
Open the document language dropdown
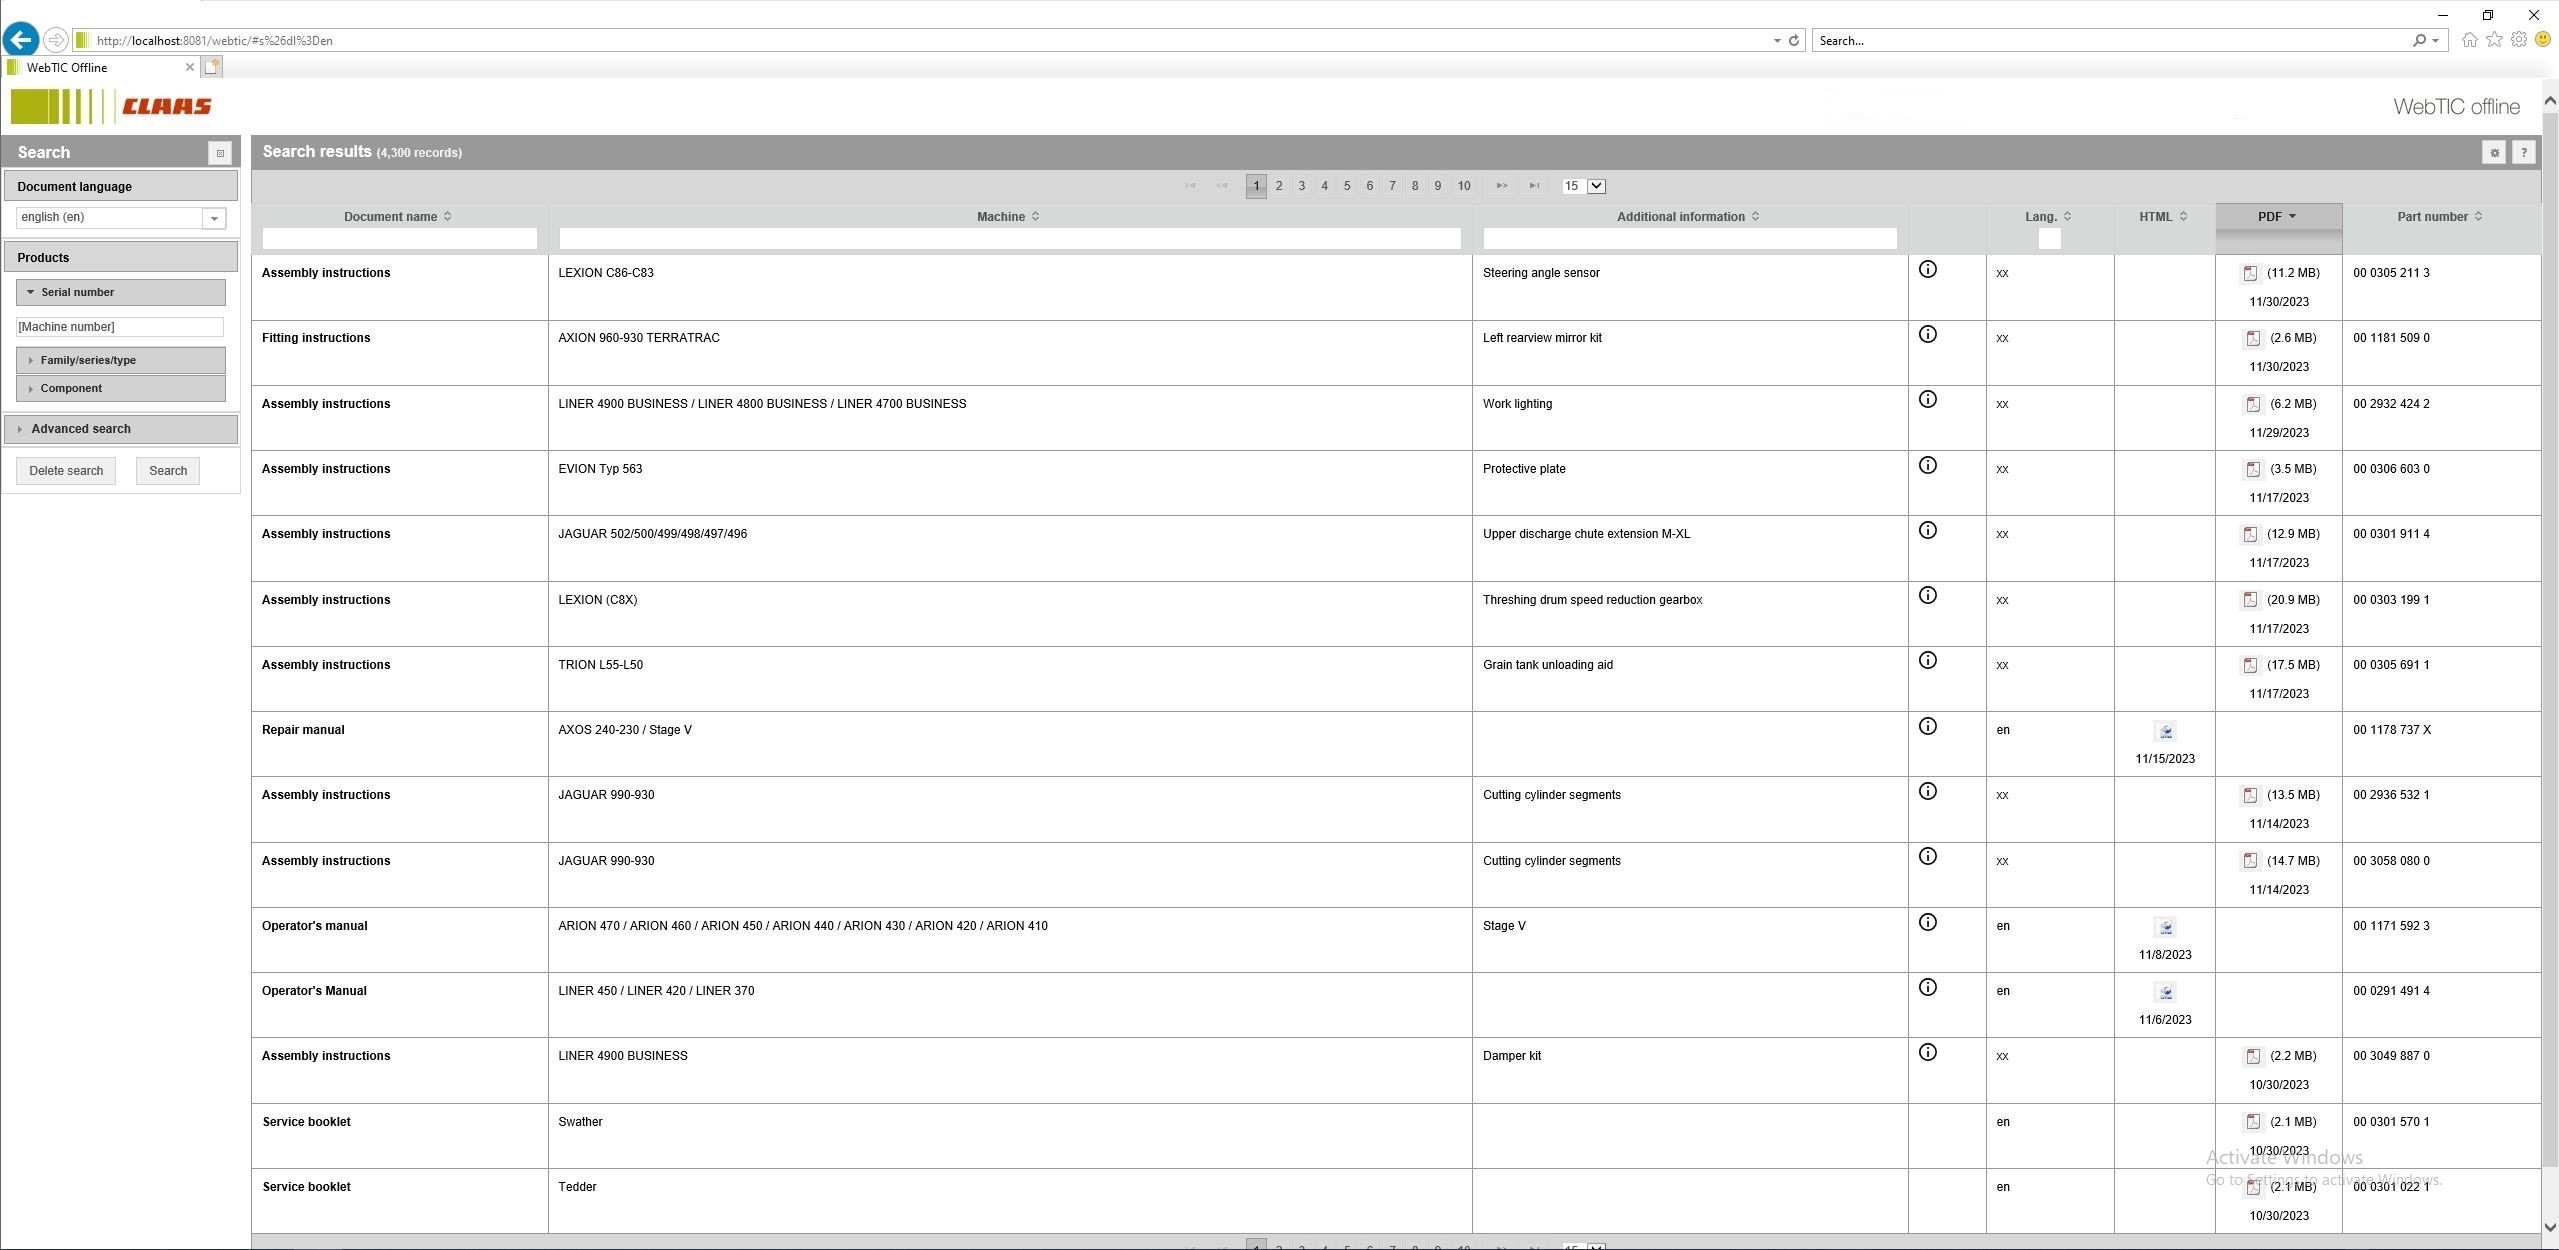pyautogui.click(x=213, y=218)
